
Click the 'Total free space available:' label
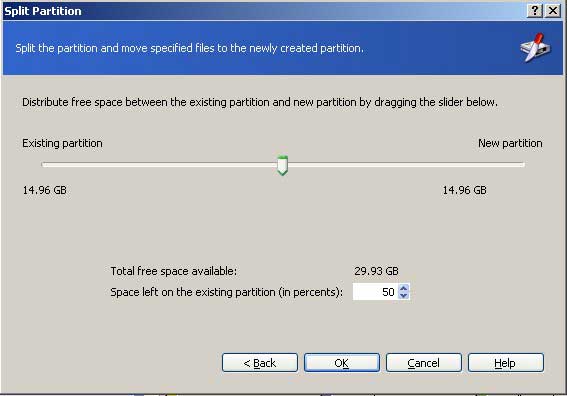[174, 271]
